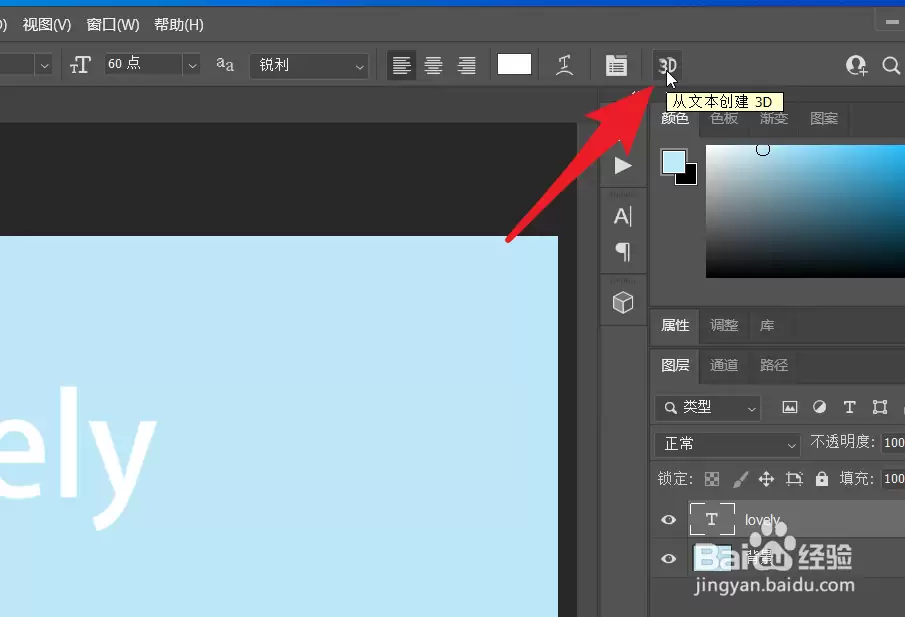The width and height of the screenshot is (905, 617).
Task: Lock all padlock icon
Action: pos(822,479)
